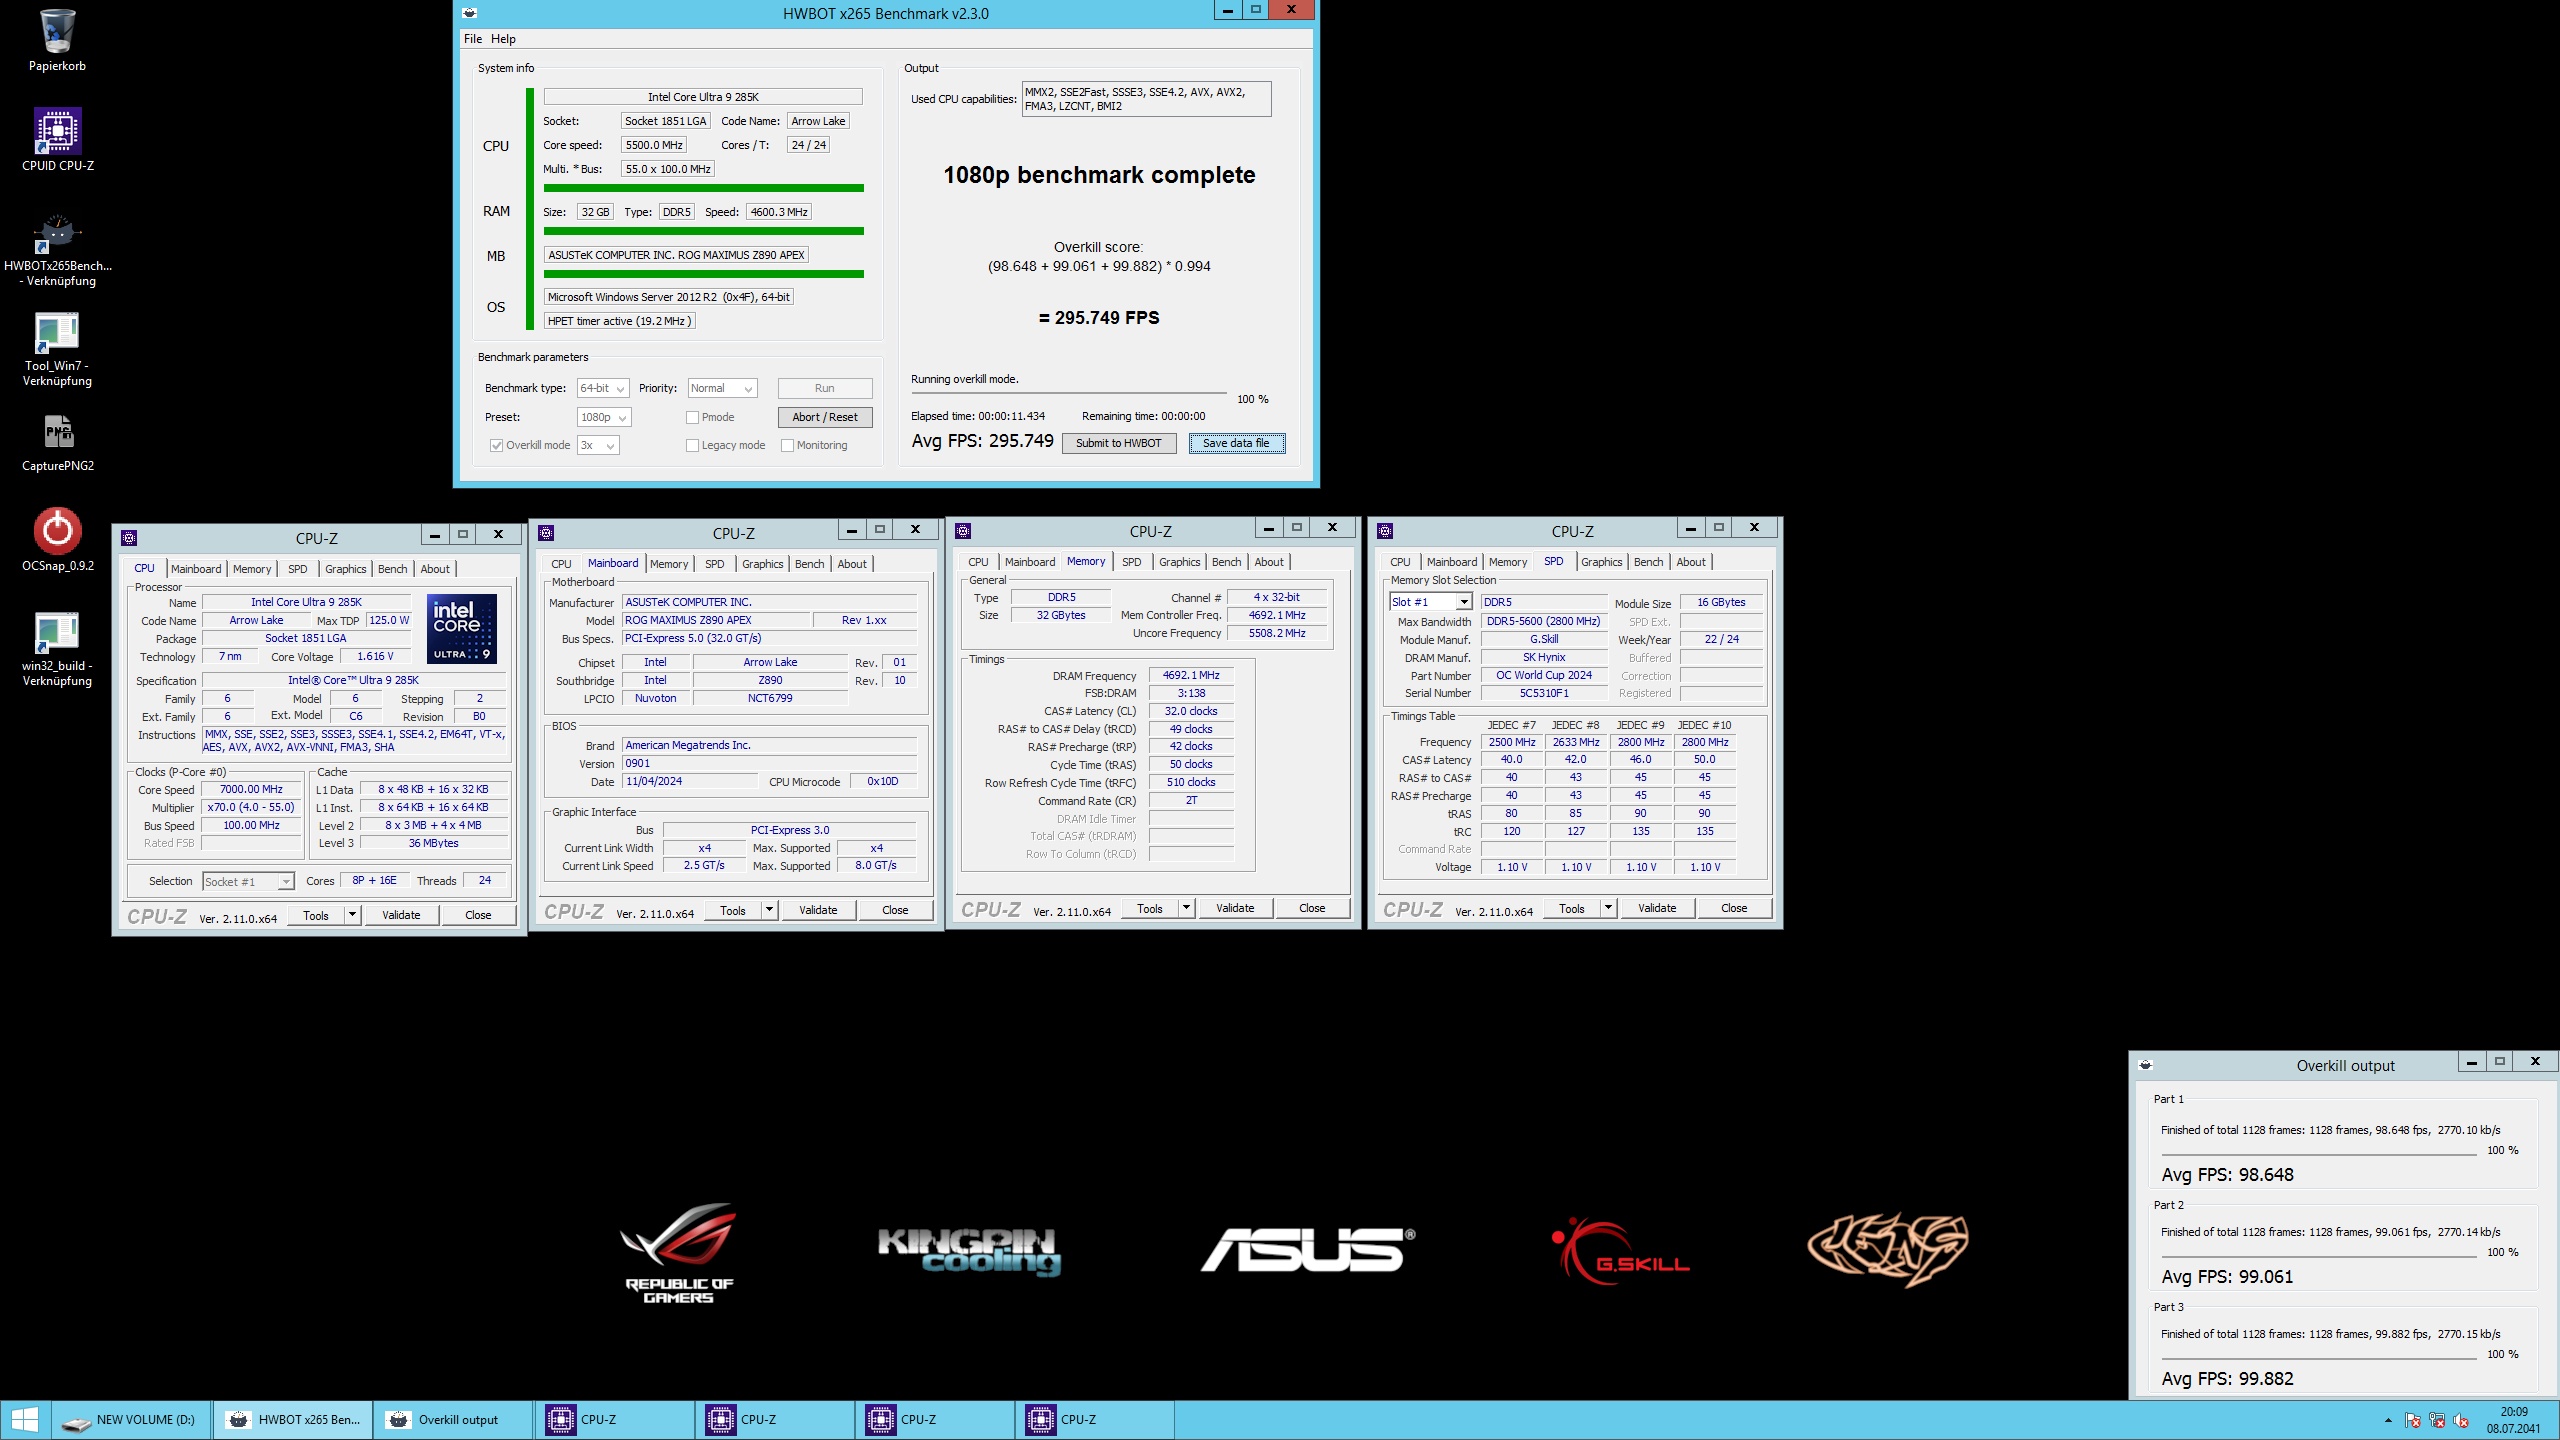Image resolution: width=2560 pixels, height=1440 pixels.
Task: Click the Avg FPS: 295.749 result text
Action: pyautogui.click(x=982, y=441)
